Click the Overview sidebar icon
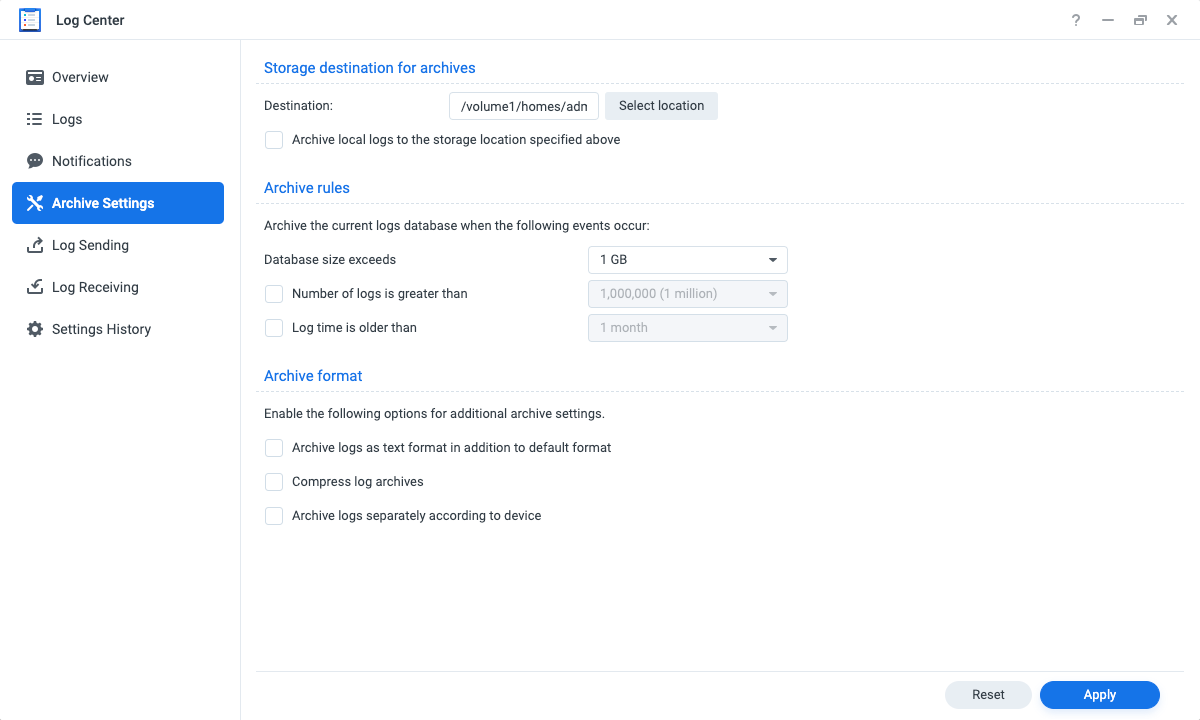 pos(35,77)
